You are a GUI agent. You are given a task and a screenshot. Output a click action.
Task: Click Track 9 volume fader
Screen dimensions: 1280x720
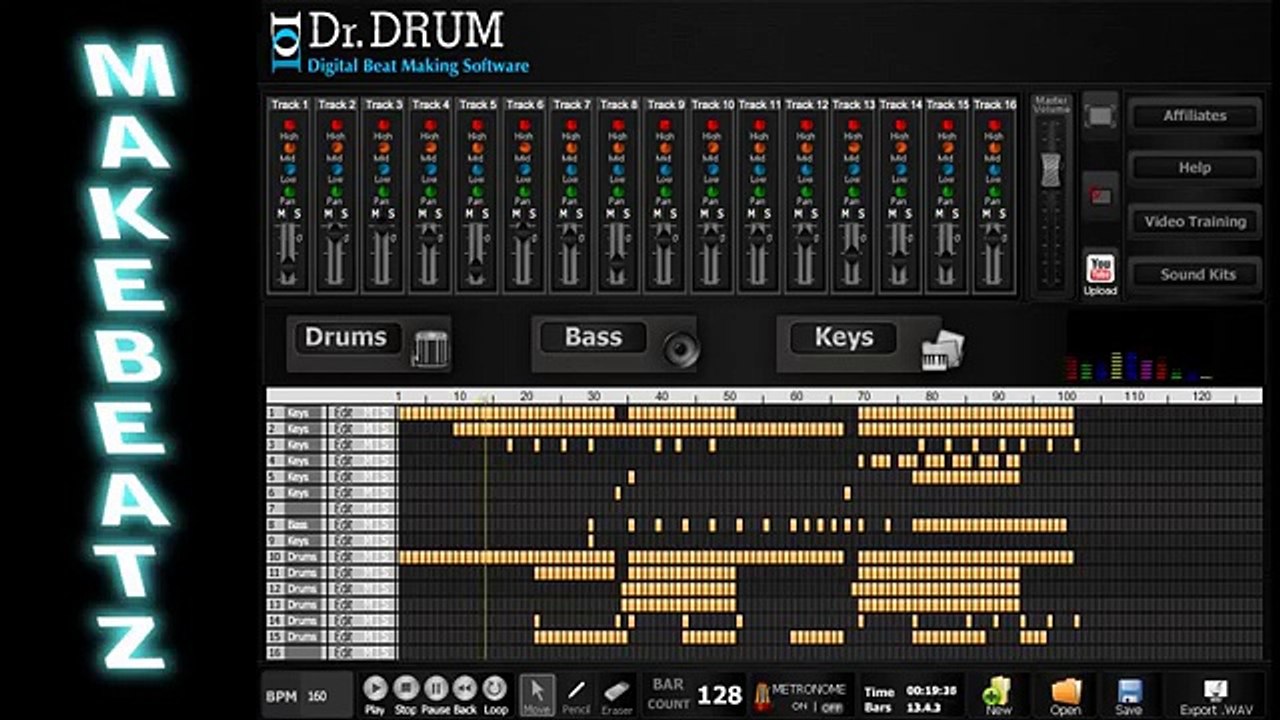665,240
